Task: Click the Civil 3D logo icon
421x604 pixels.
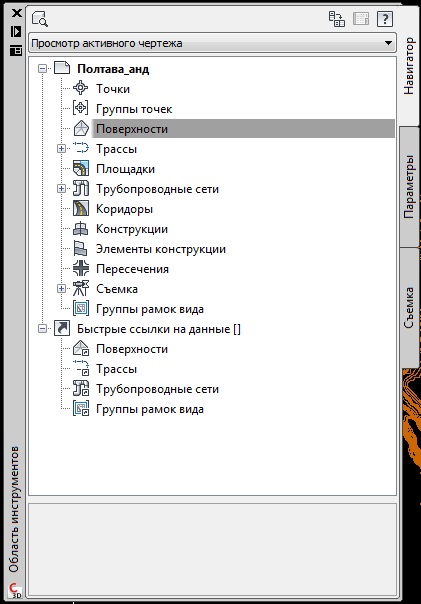Action: 15,591
